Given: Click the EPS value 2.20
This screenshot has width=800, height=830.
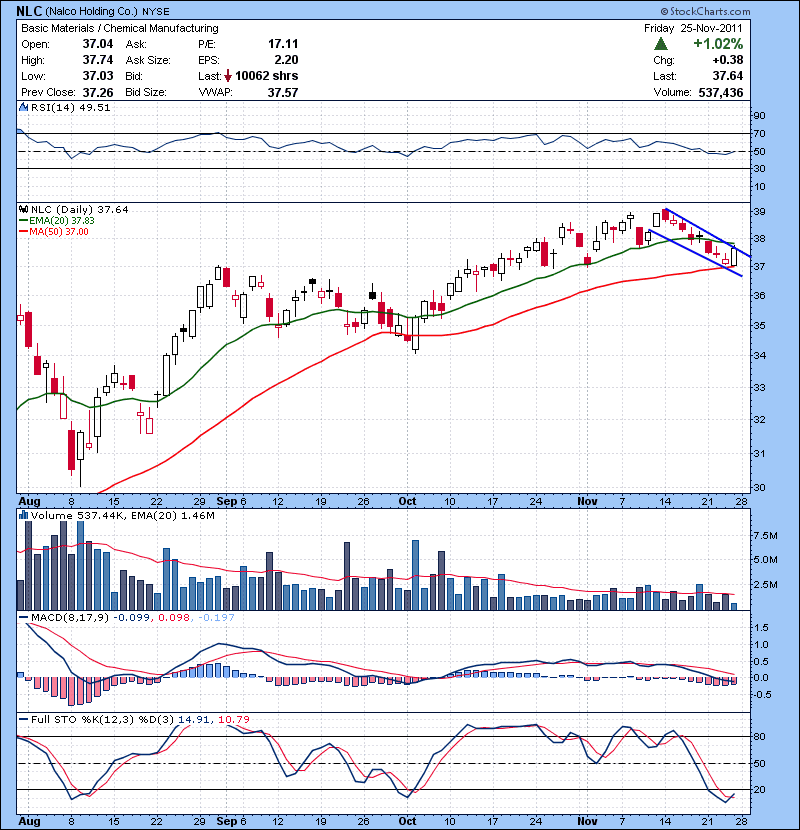Looking at the screenshot, I should 286,60.
